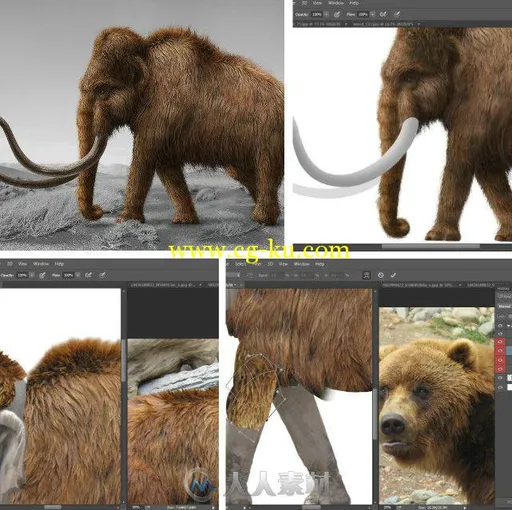Toggle visibility eye of the top layer group

500,326
